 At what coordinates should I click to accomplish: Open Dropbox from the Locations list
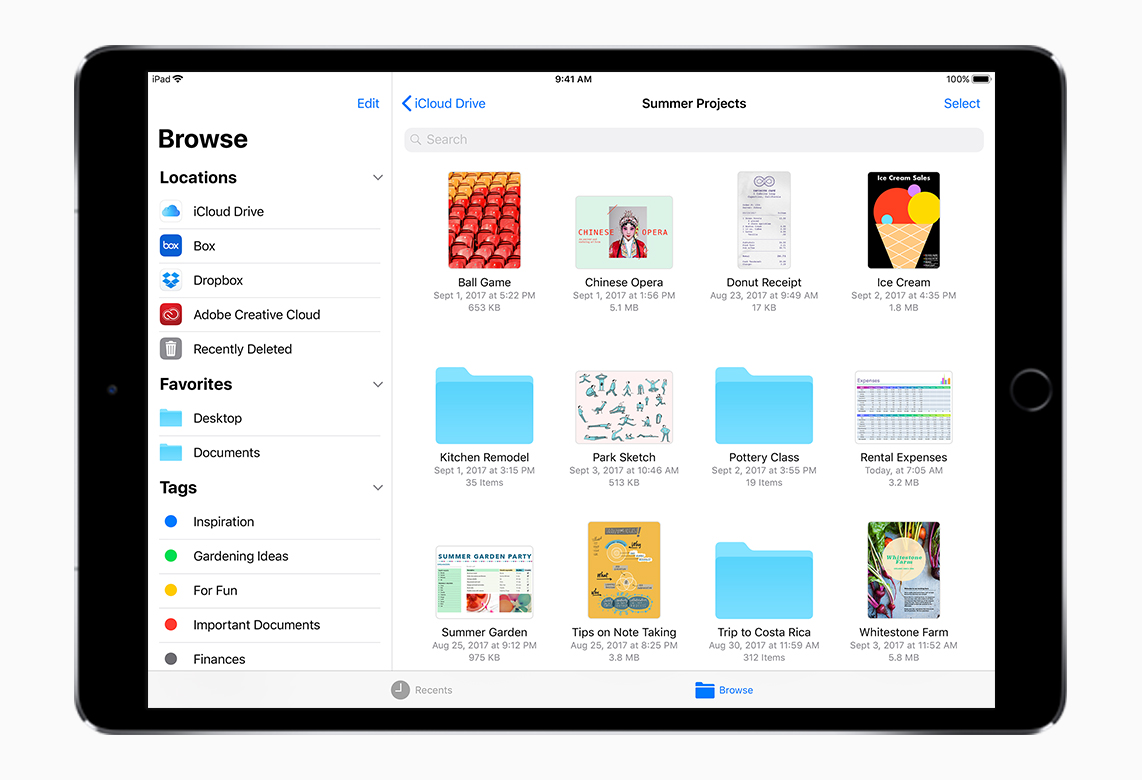[218, 281]
